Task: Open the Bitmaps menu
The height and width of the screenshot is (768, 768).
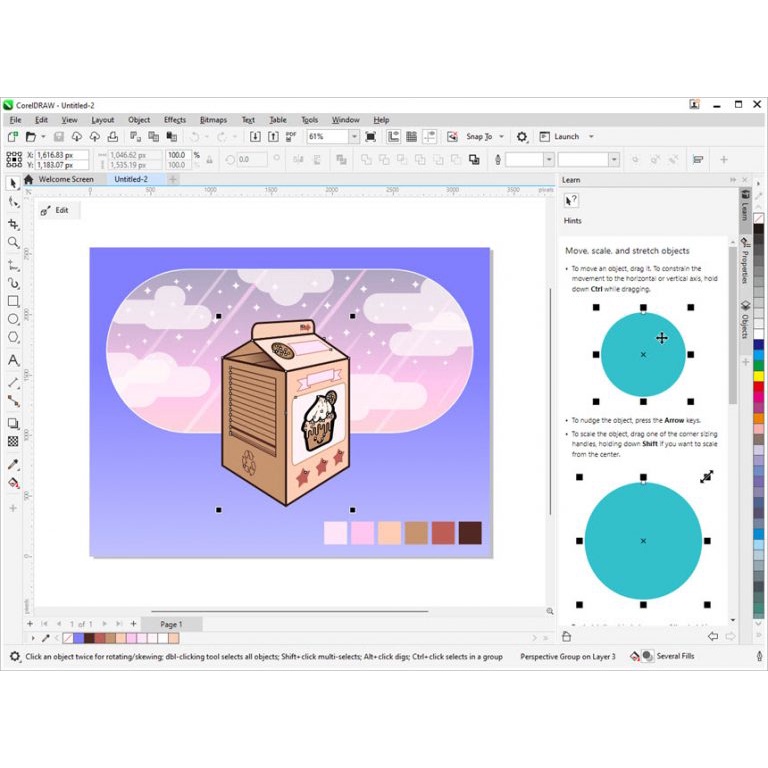Action: pos(213,120)
